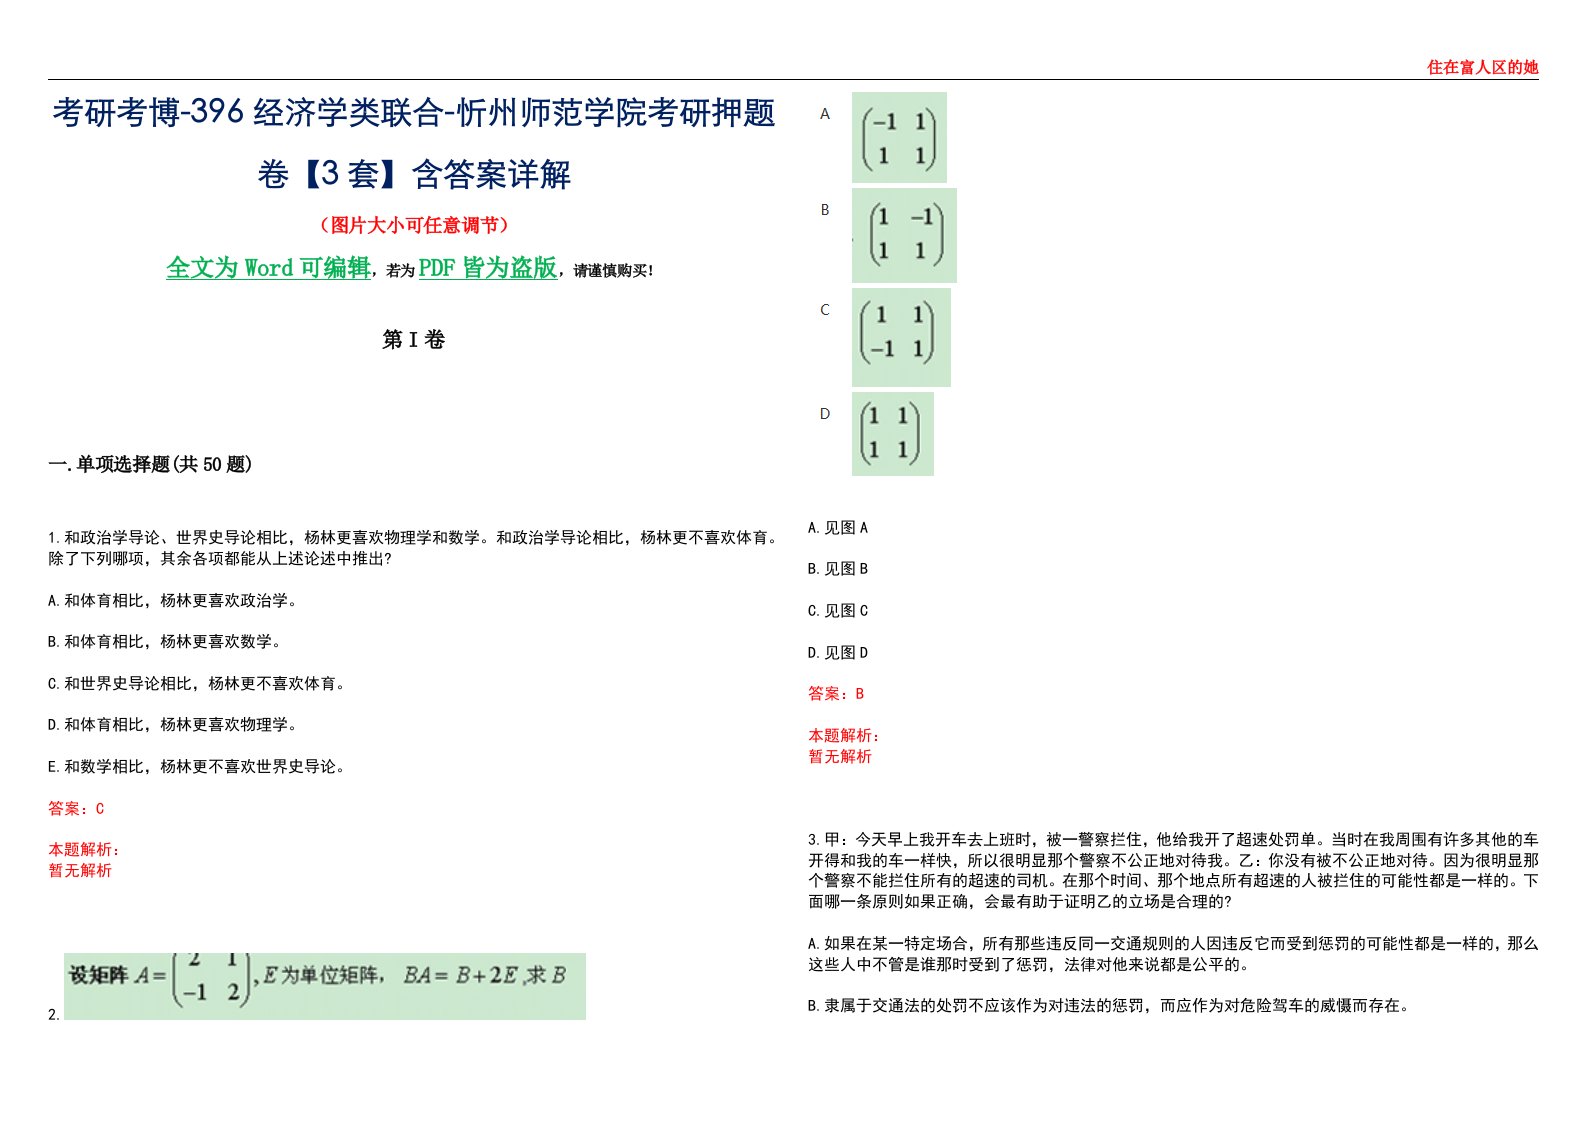Image resolution: width=1587 pixels, height=1122 pixels.
Task: Click matrix image labeled B
Action: pos(904,235)
